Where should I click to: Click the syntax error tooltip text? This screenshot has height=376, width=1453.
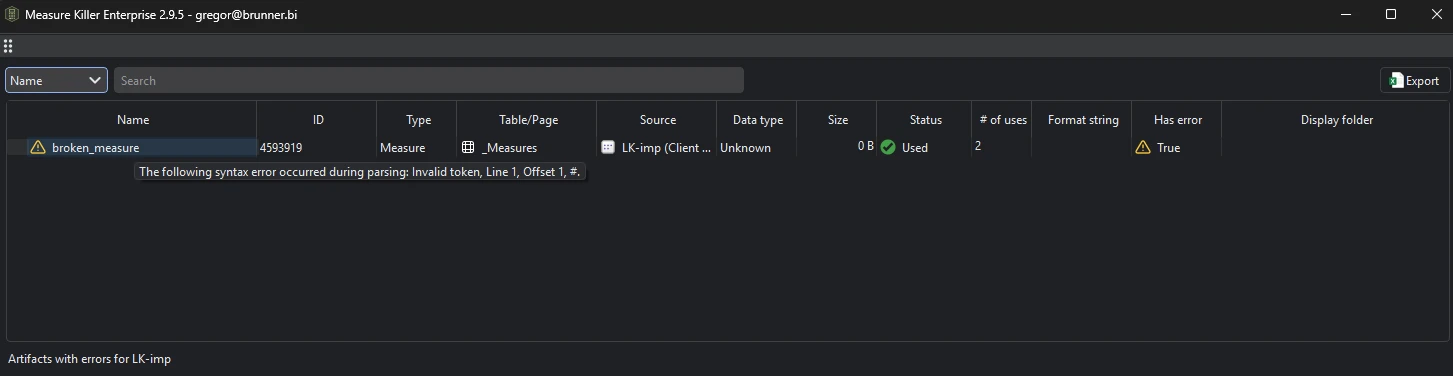point(360,172)
